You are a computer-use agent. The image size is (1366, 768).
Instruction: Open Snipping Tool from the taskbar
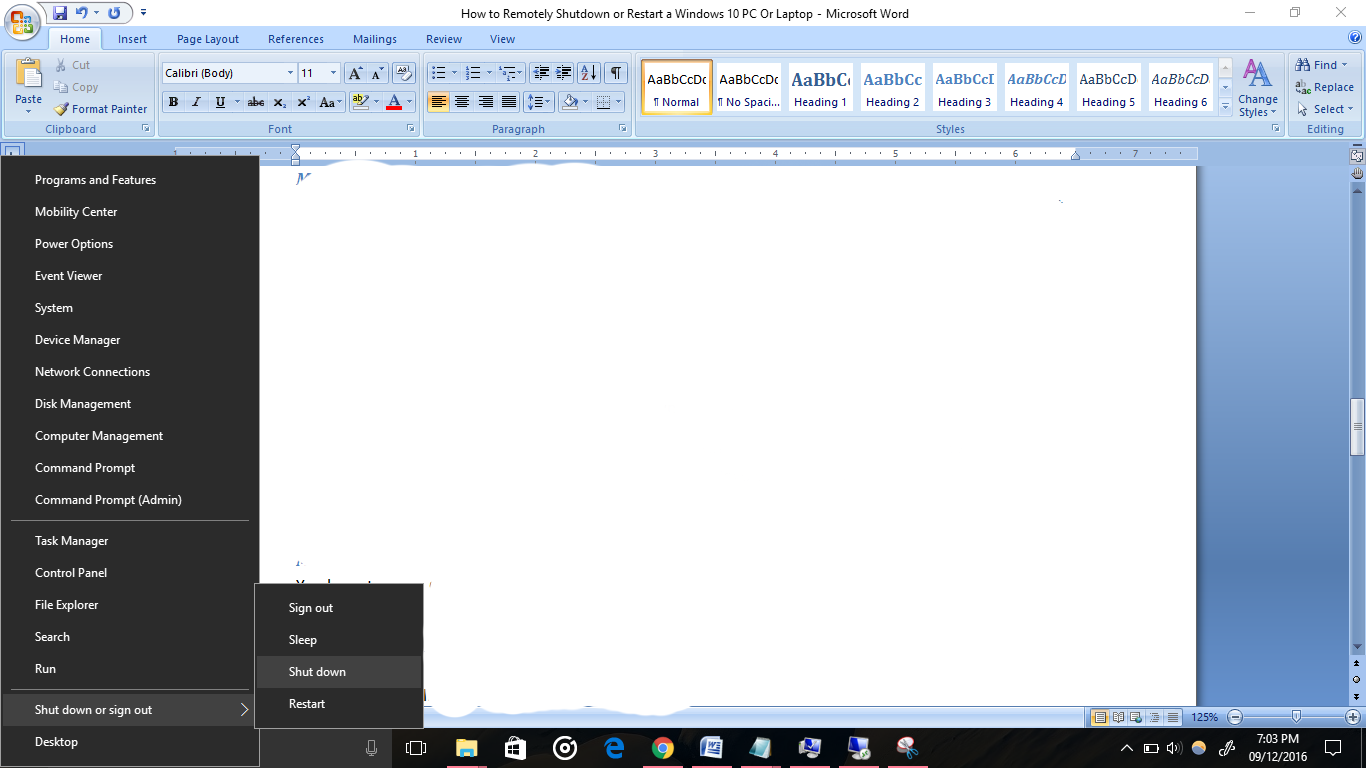pos(907,748)
